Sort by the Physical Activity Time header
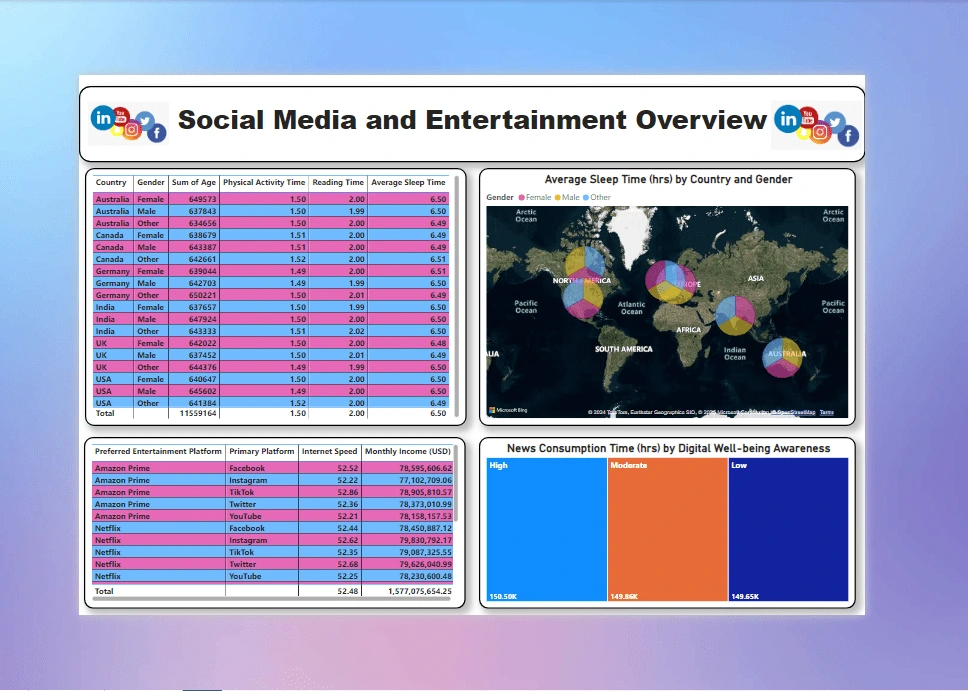 click(264, 182)
